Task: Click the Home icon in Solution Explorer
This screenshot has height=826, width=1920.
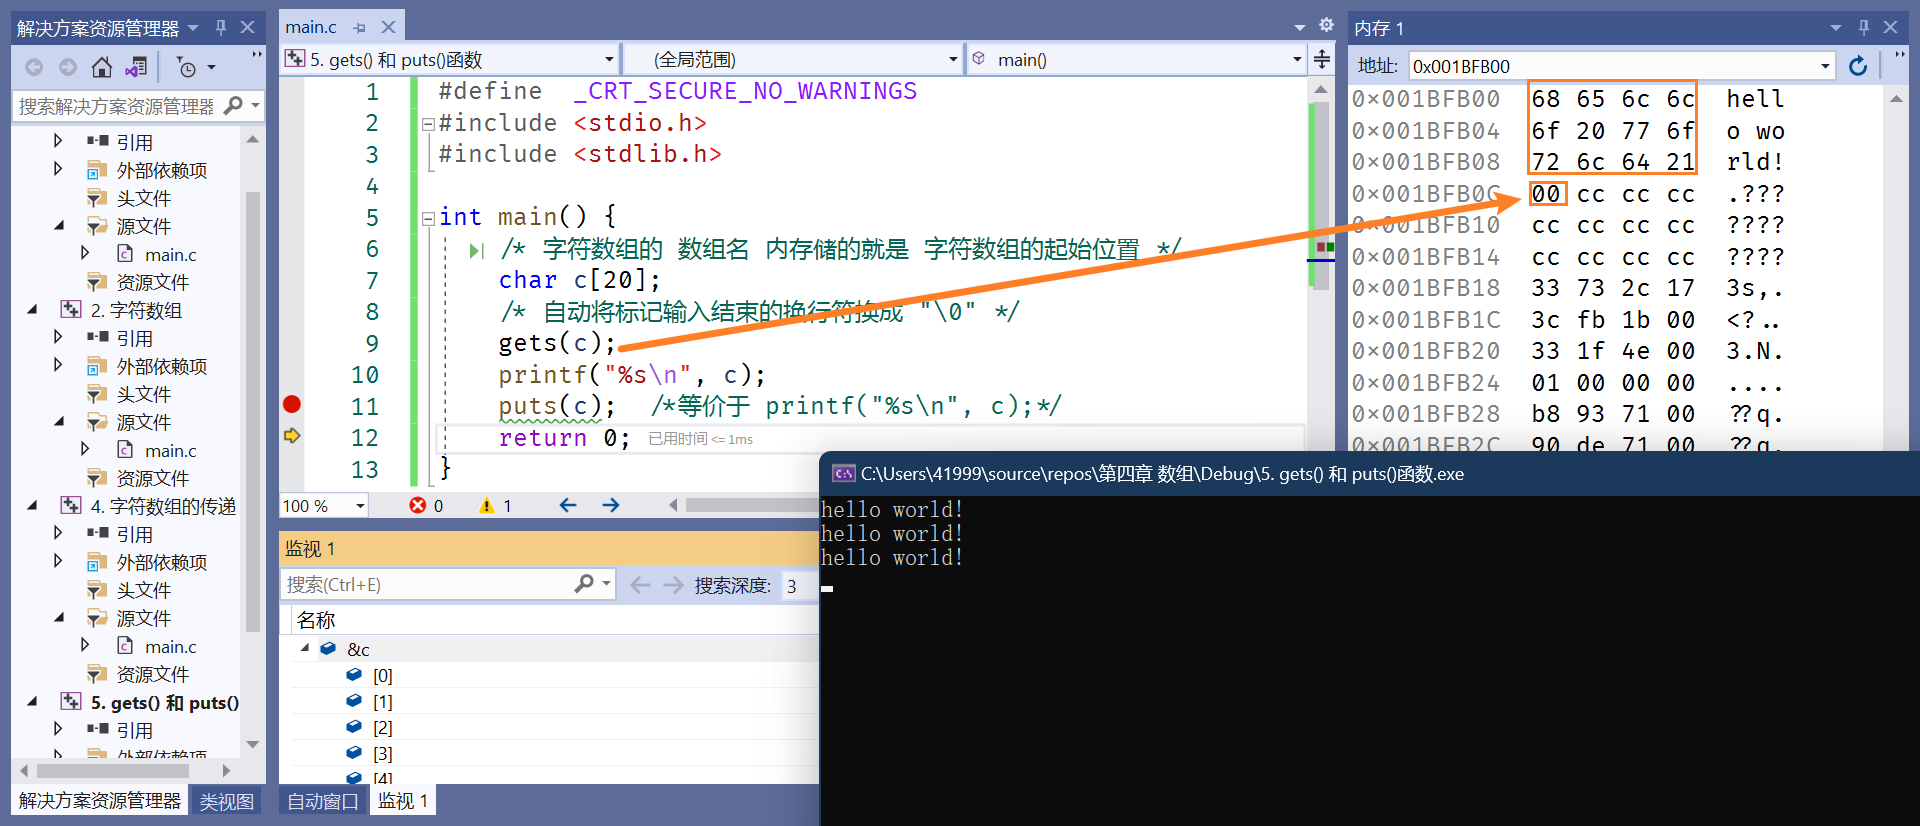Action: click(102, 67)
